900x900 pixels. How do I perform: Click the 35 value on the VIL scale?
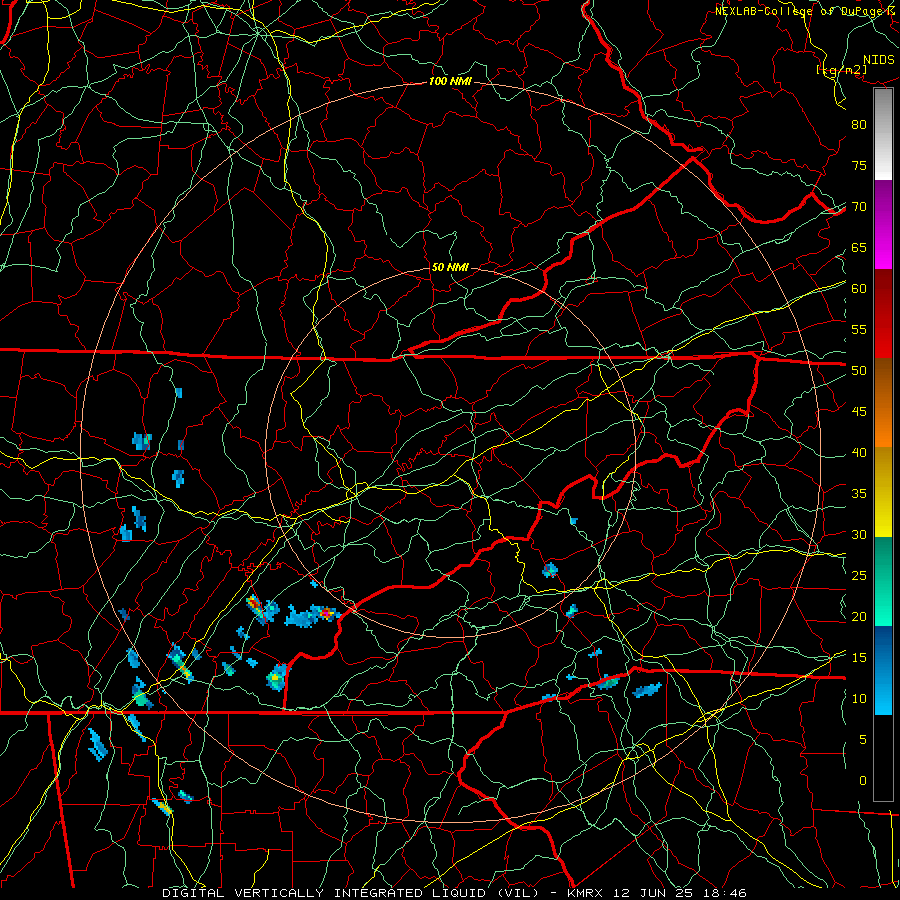[x=859, y=494]
